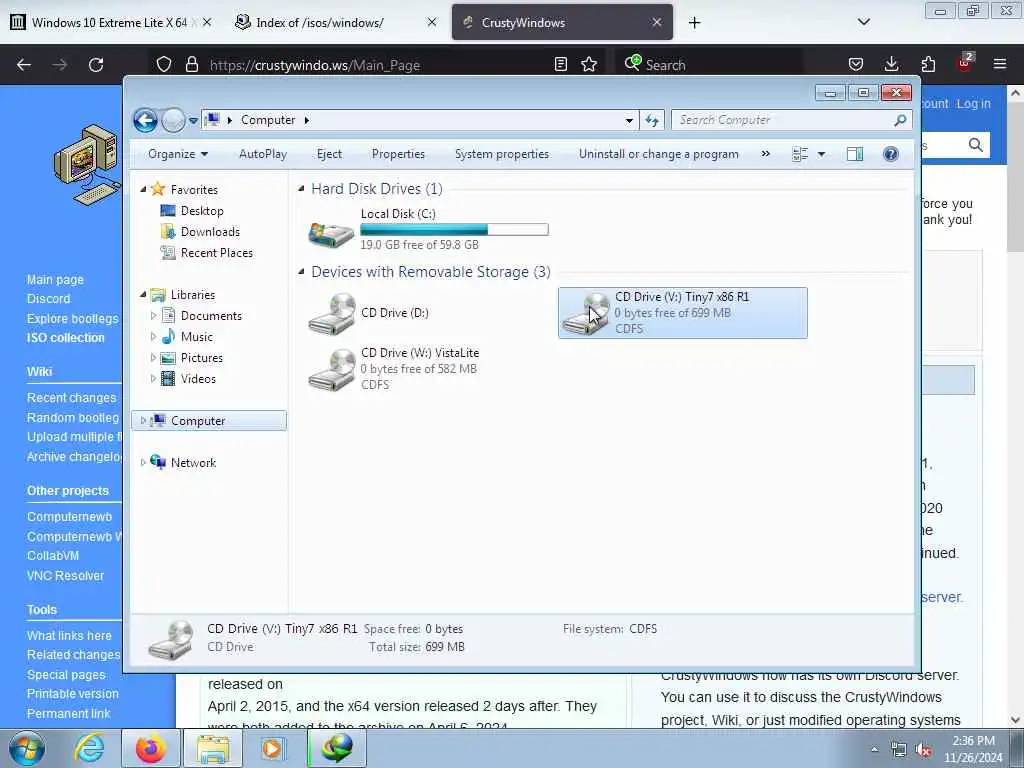1024x768 pixels.
Task: Reload the page in Firefox
Action: tap(96, 65)
